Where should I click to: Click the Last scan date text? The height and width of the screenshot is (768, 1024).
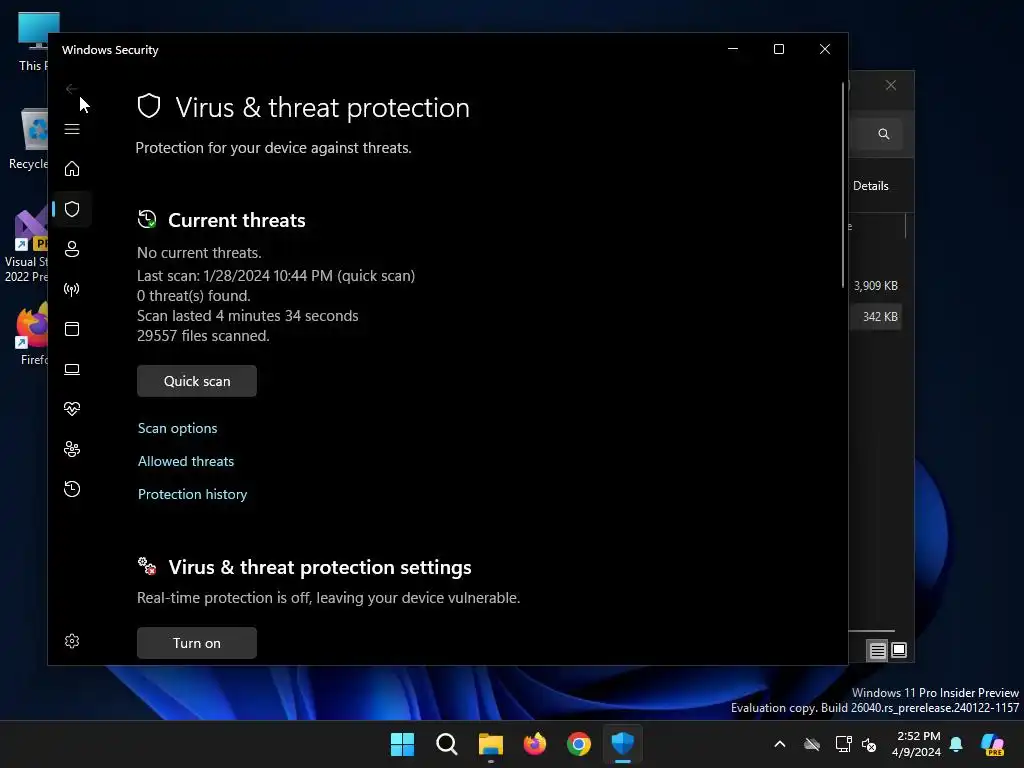(x=276, y=276)
